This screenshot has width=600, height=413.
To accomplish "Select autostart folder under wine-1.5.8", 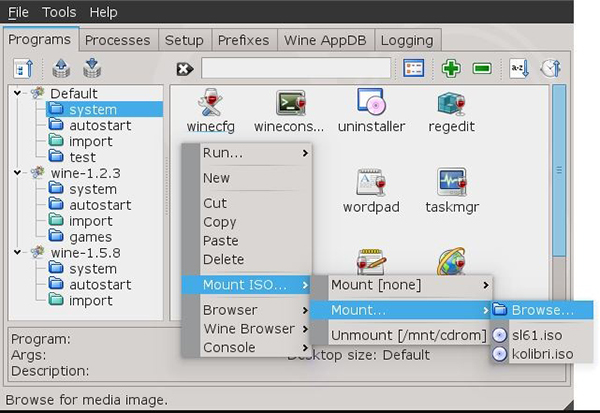I will (90, 285).
